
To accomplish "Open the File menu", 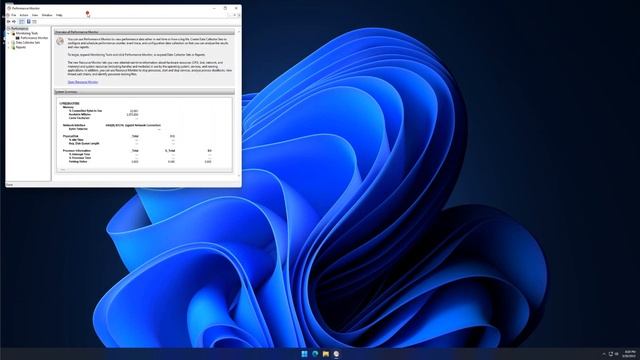I will 13,15.
